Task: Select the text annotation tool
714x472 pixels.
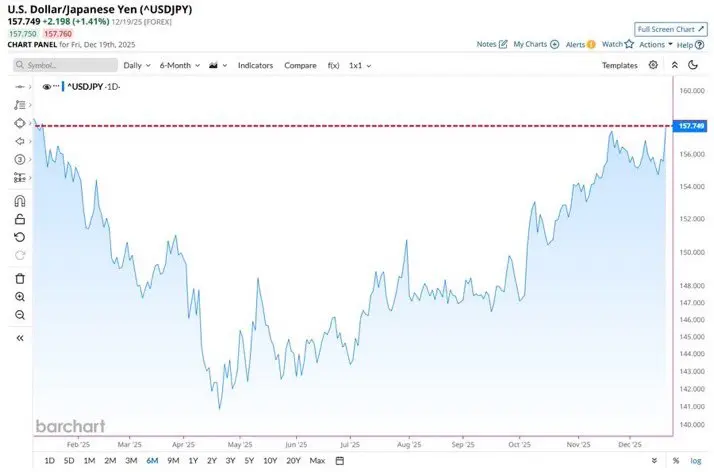Action: click(x=20, y=105)
